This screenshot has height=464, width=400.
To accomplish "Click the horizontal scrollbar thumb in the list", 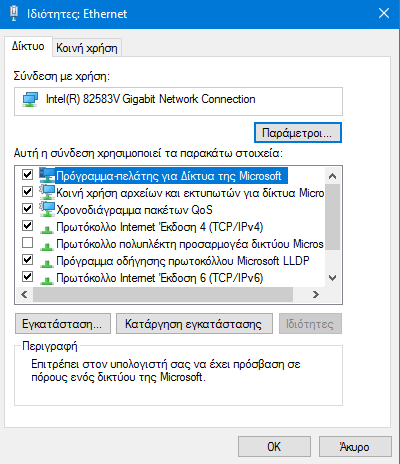I will coord(163,295).
